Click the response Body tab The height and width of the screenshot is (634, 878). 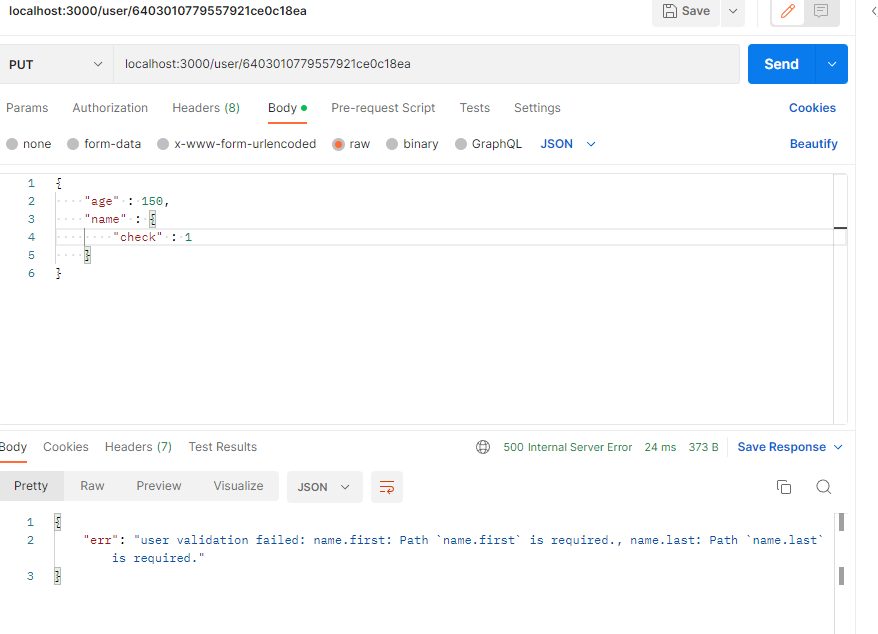click(13, 447)
